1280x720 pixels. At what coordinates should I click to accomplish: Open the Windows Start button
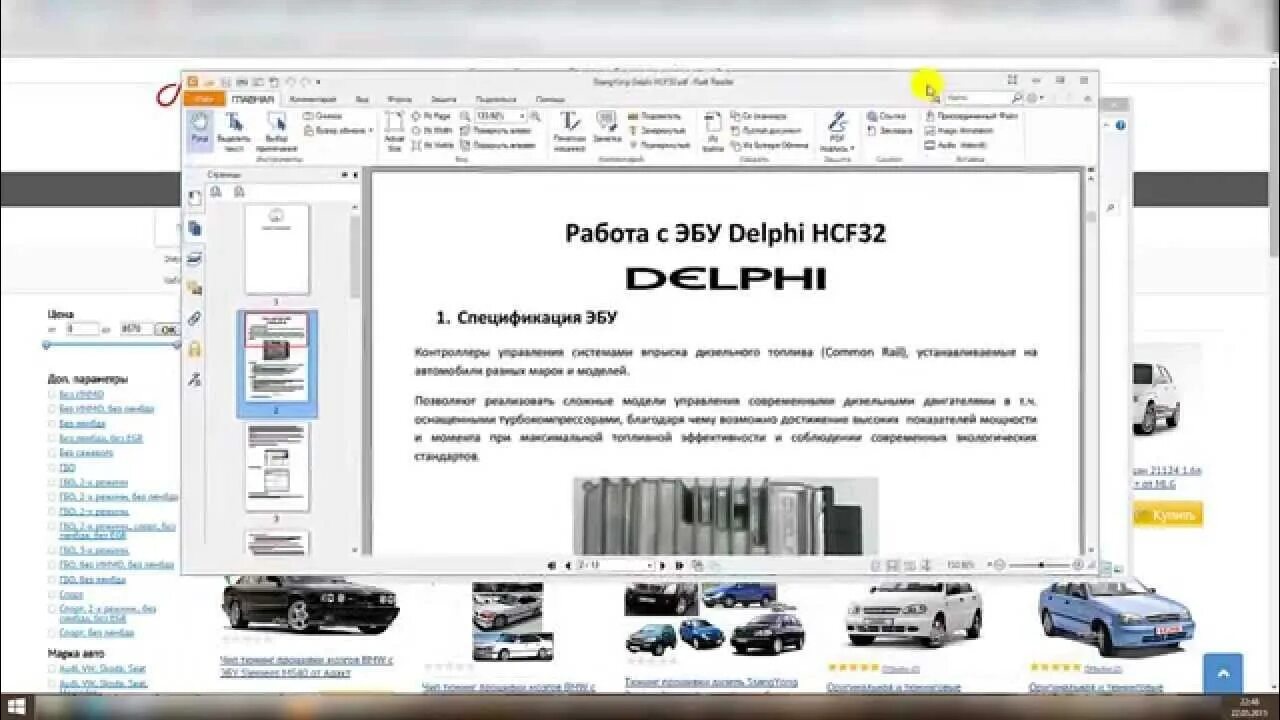point(17,706)
